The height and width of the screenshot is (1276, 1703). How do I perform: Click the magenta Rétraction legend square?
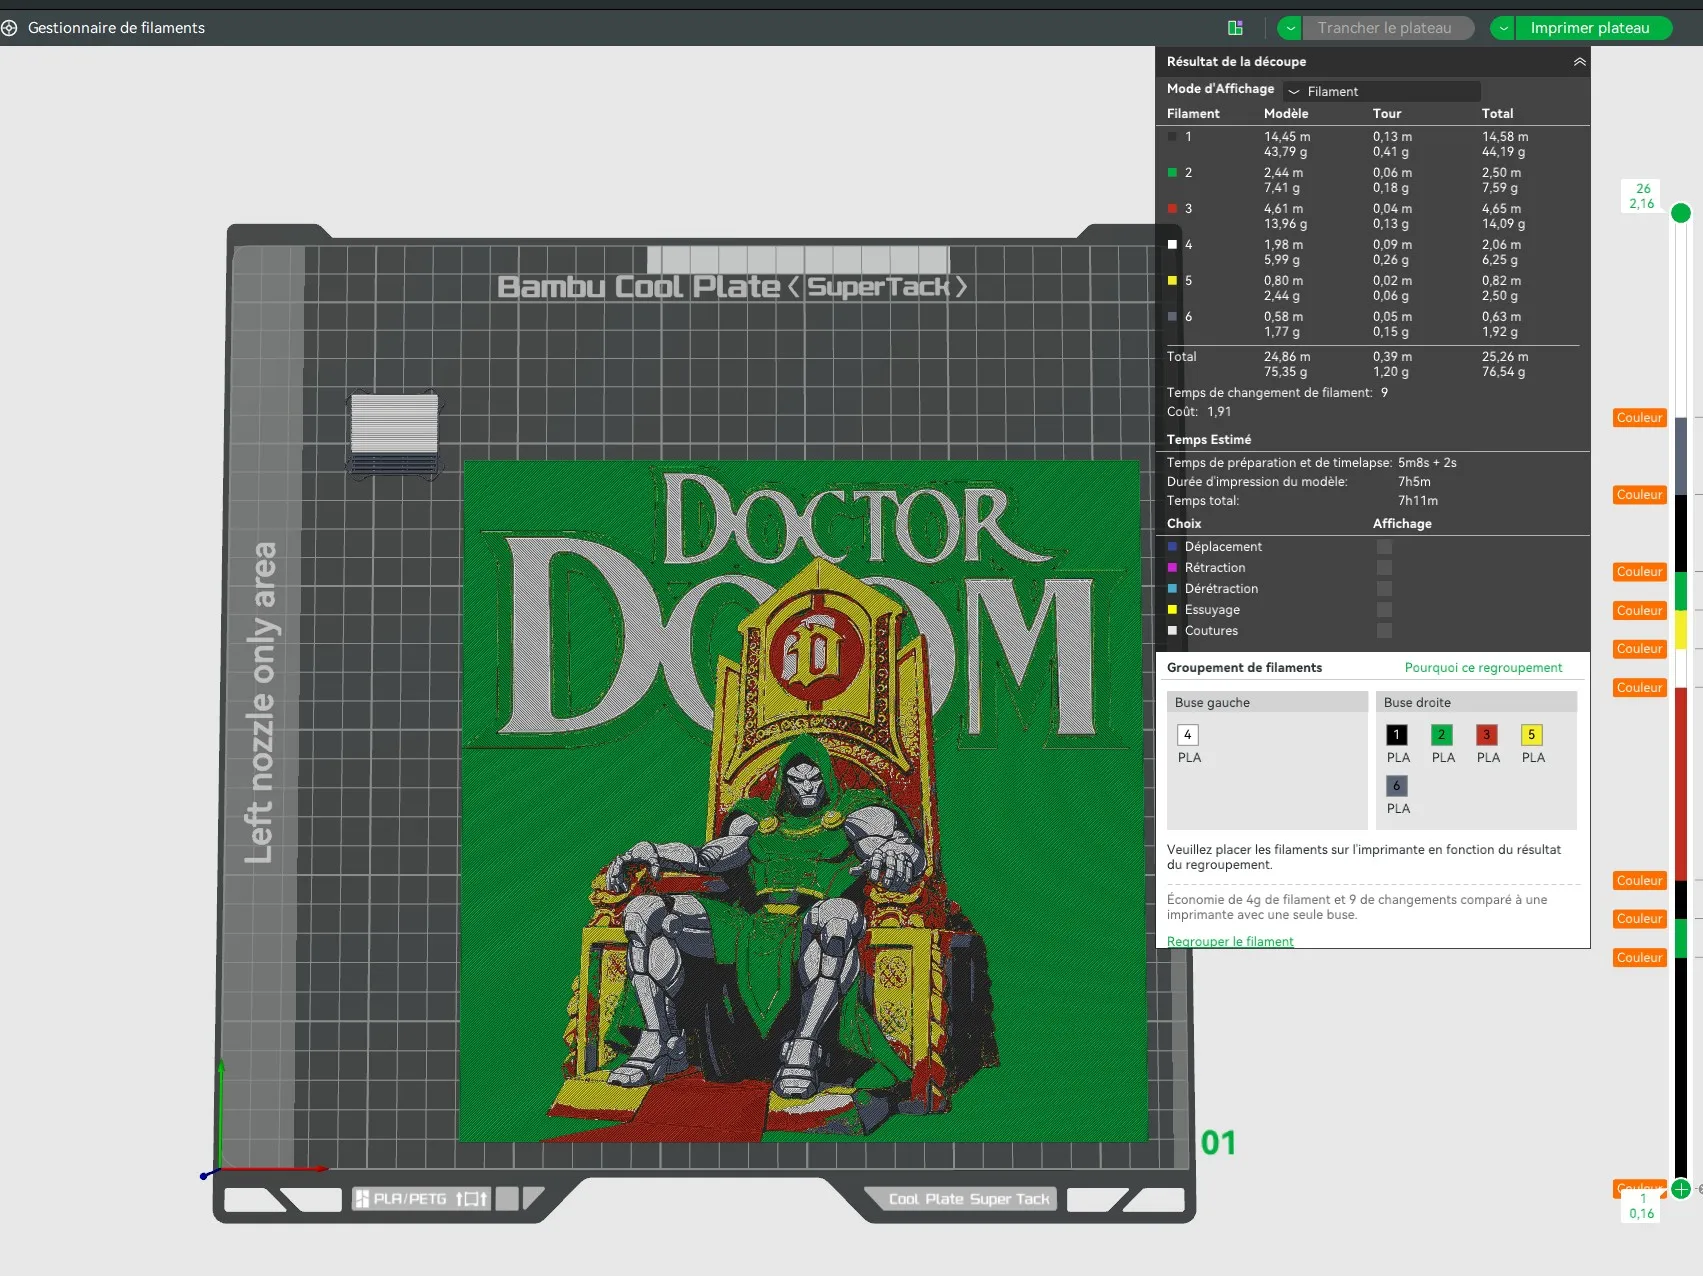click(x=1172, y=568)
